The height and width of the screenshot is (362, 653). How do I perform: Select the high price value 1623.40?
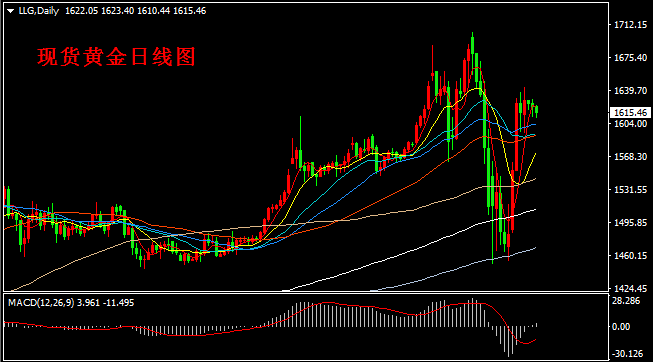117,11
